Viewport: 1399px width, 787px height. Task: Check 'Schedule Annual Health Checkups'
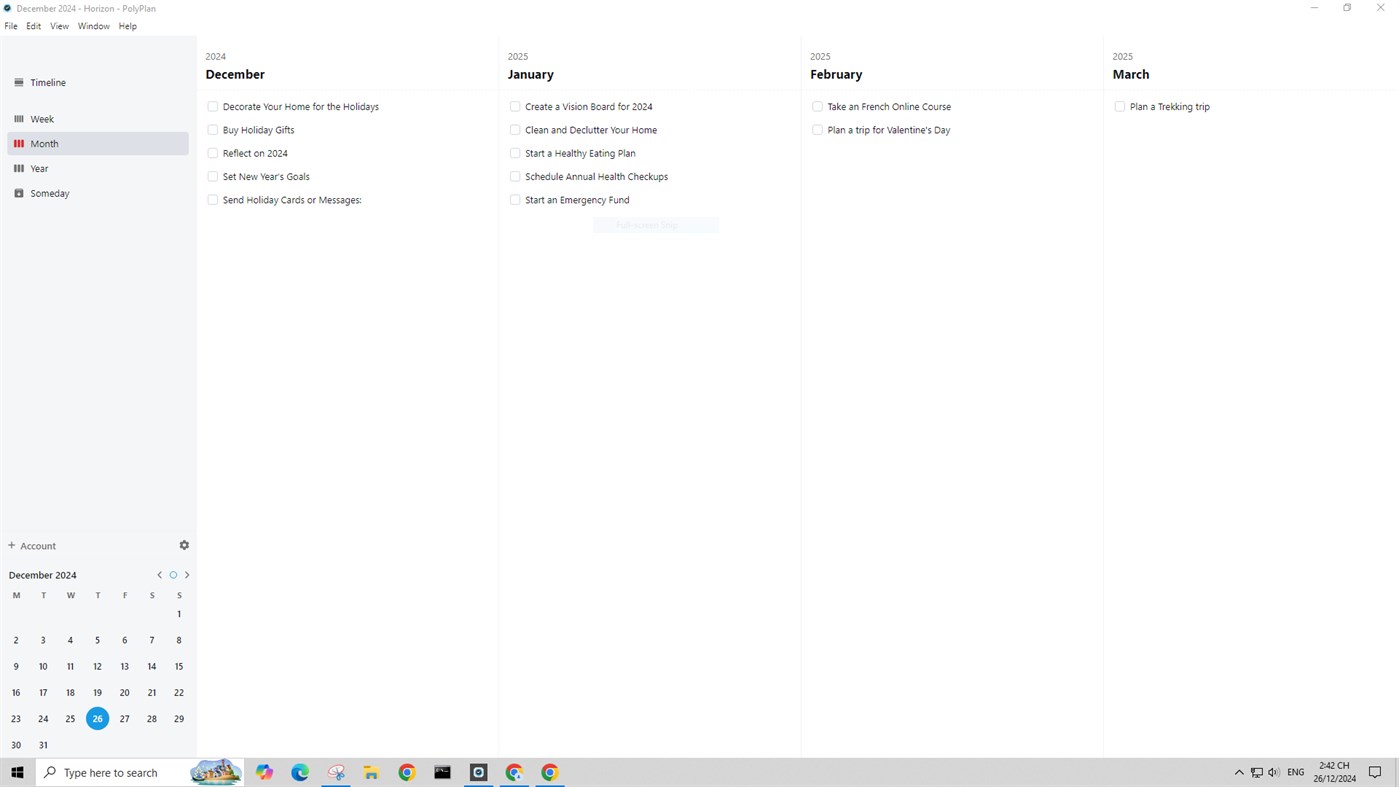(515, 177)
